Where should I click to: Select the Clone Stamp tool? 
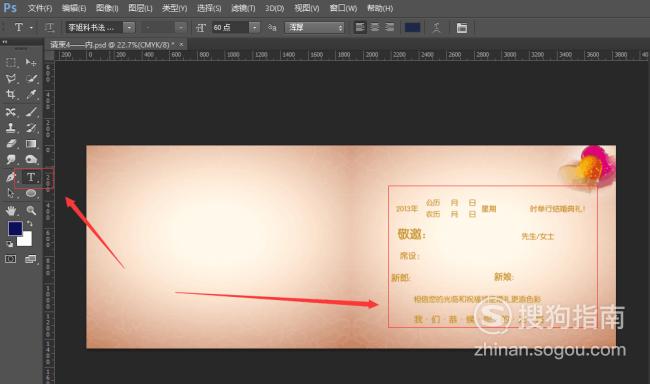point(11,128)
